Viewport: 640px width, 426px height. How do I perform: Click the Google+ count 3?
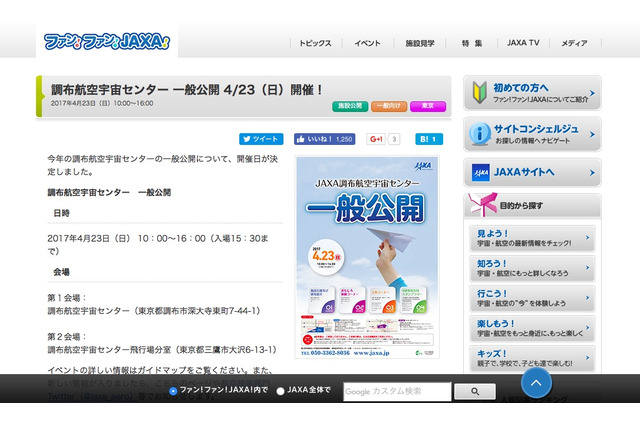(x=394, y=139)
